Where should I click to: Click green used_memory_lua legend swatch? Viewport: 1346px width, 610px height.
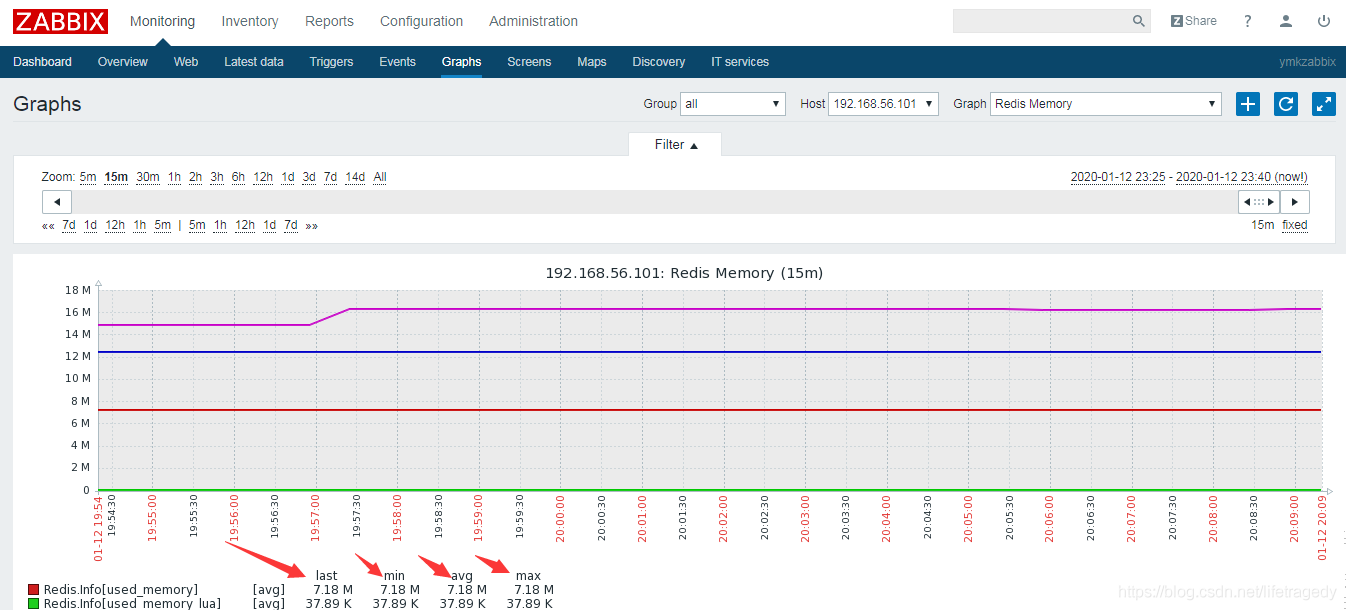(34, 604)
